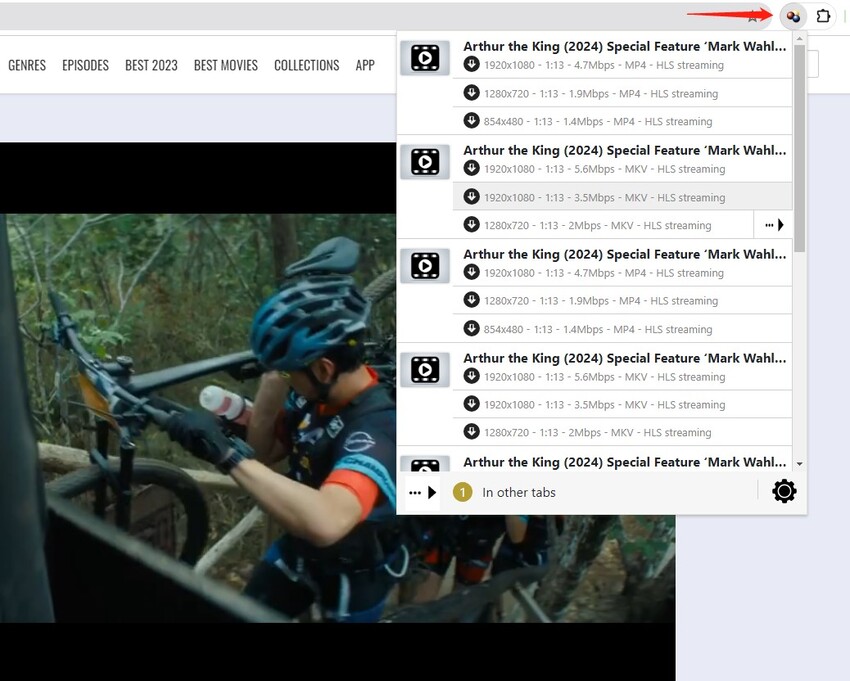This screenshot has width=850, height=681.
Task: Expand the bottom-left three-dots menu in popup
Action: (422, 492)
